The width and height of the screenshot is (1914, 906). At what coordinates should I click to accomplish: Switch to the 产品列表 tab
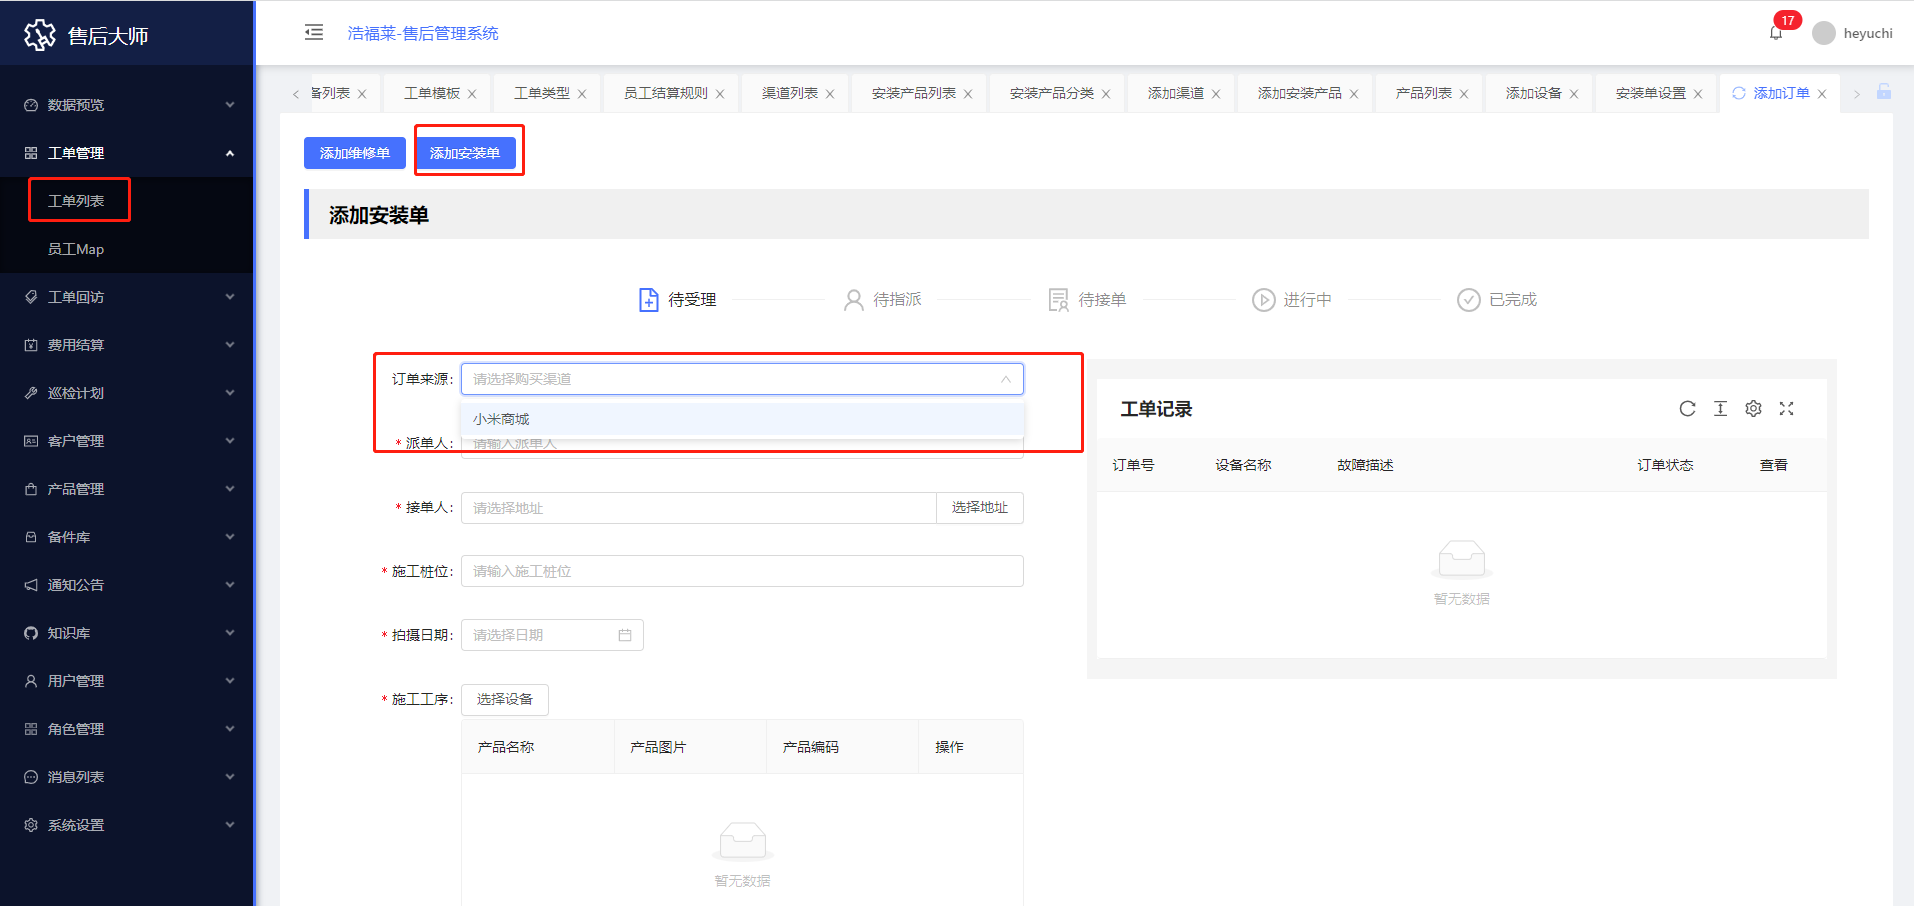(x=1423, y=93)
